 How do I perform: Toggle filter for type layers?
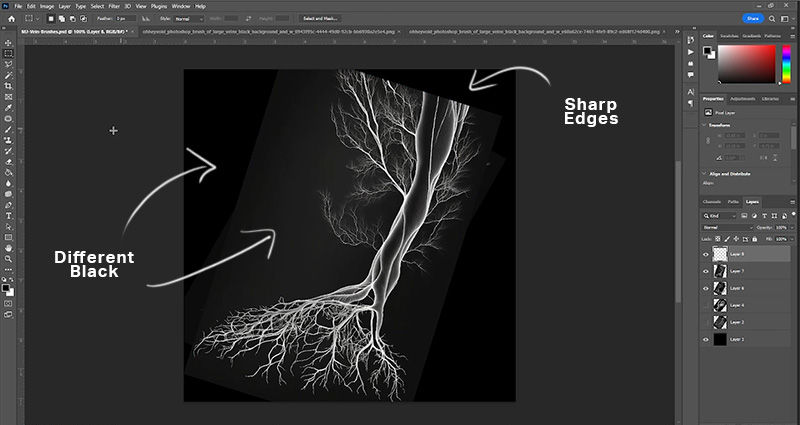[x=764, y=216]
